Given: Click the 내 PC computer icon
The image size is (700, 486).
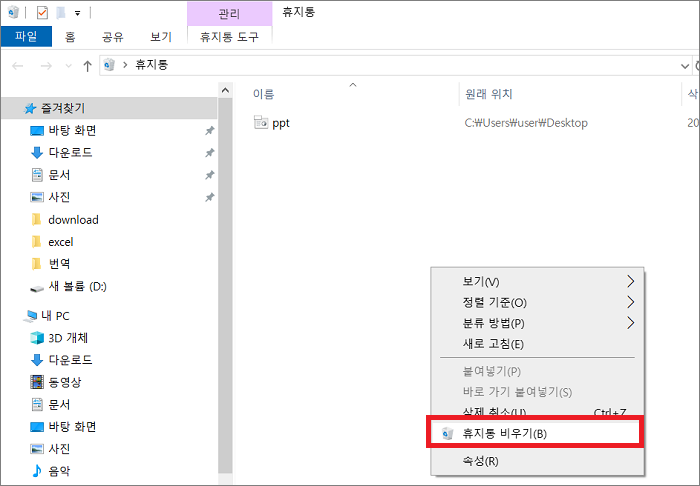Looking at the screenshot, I should (x=30, y=316).
